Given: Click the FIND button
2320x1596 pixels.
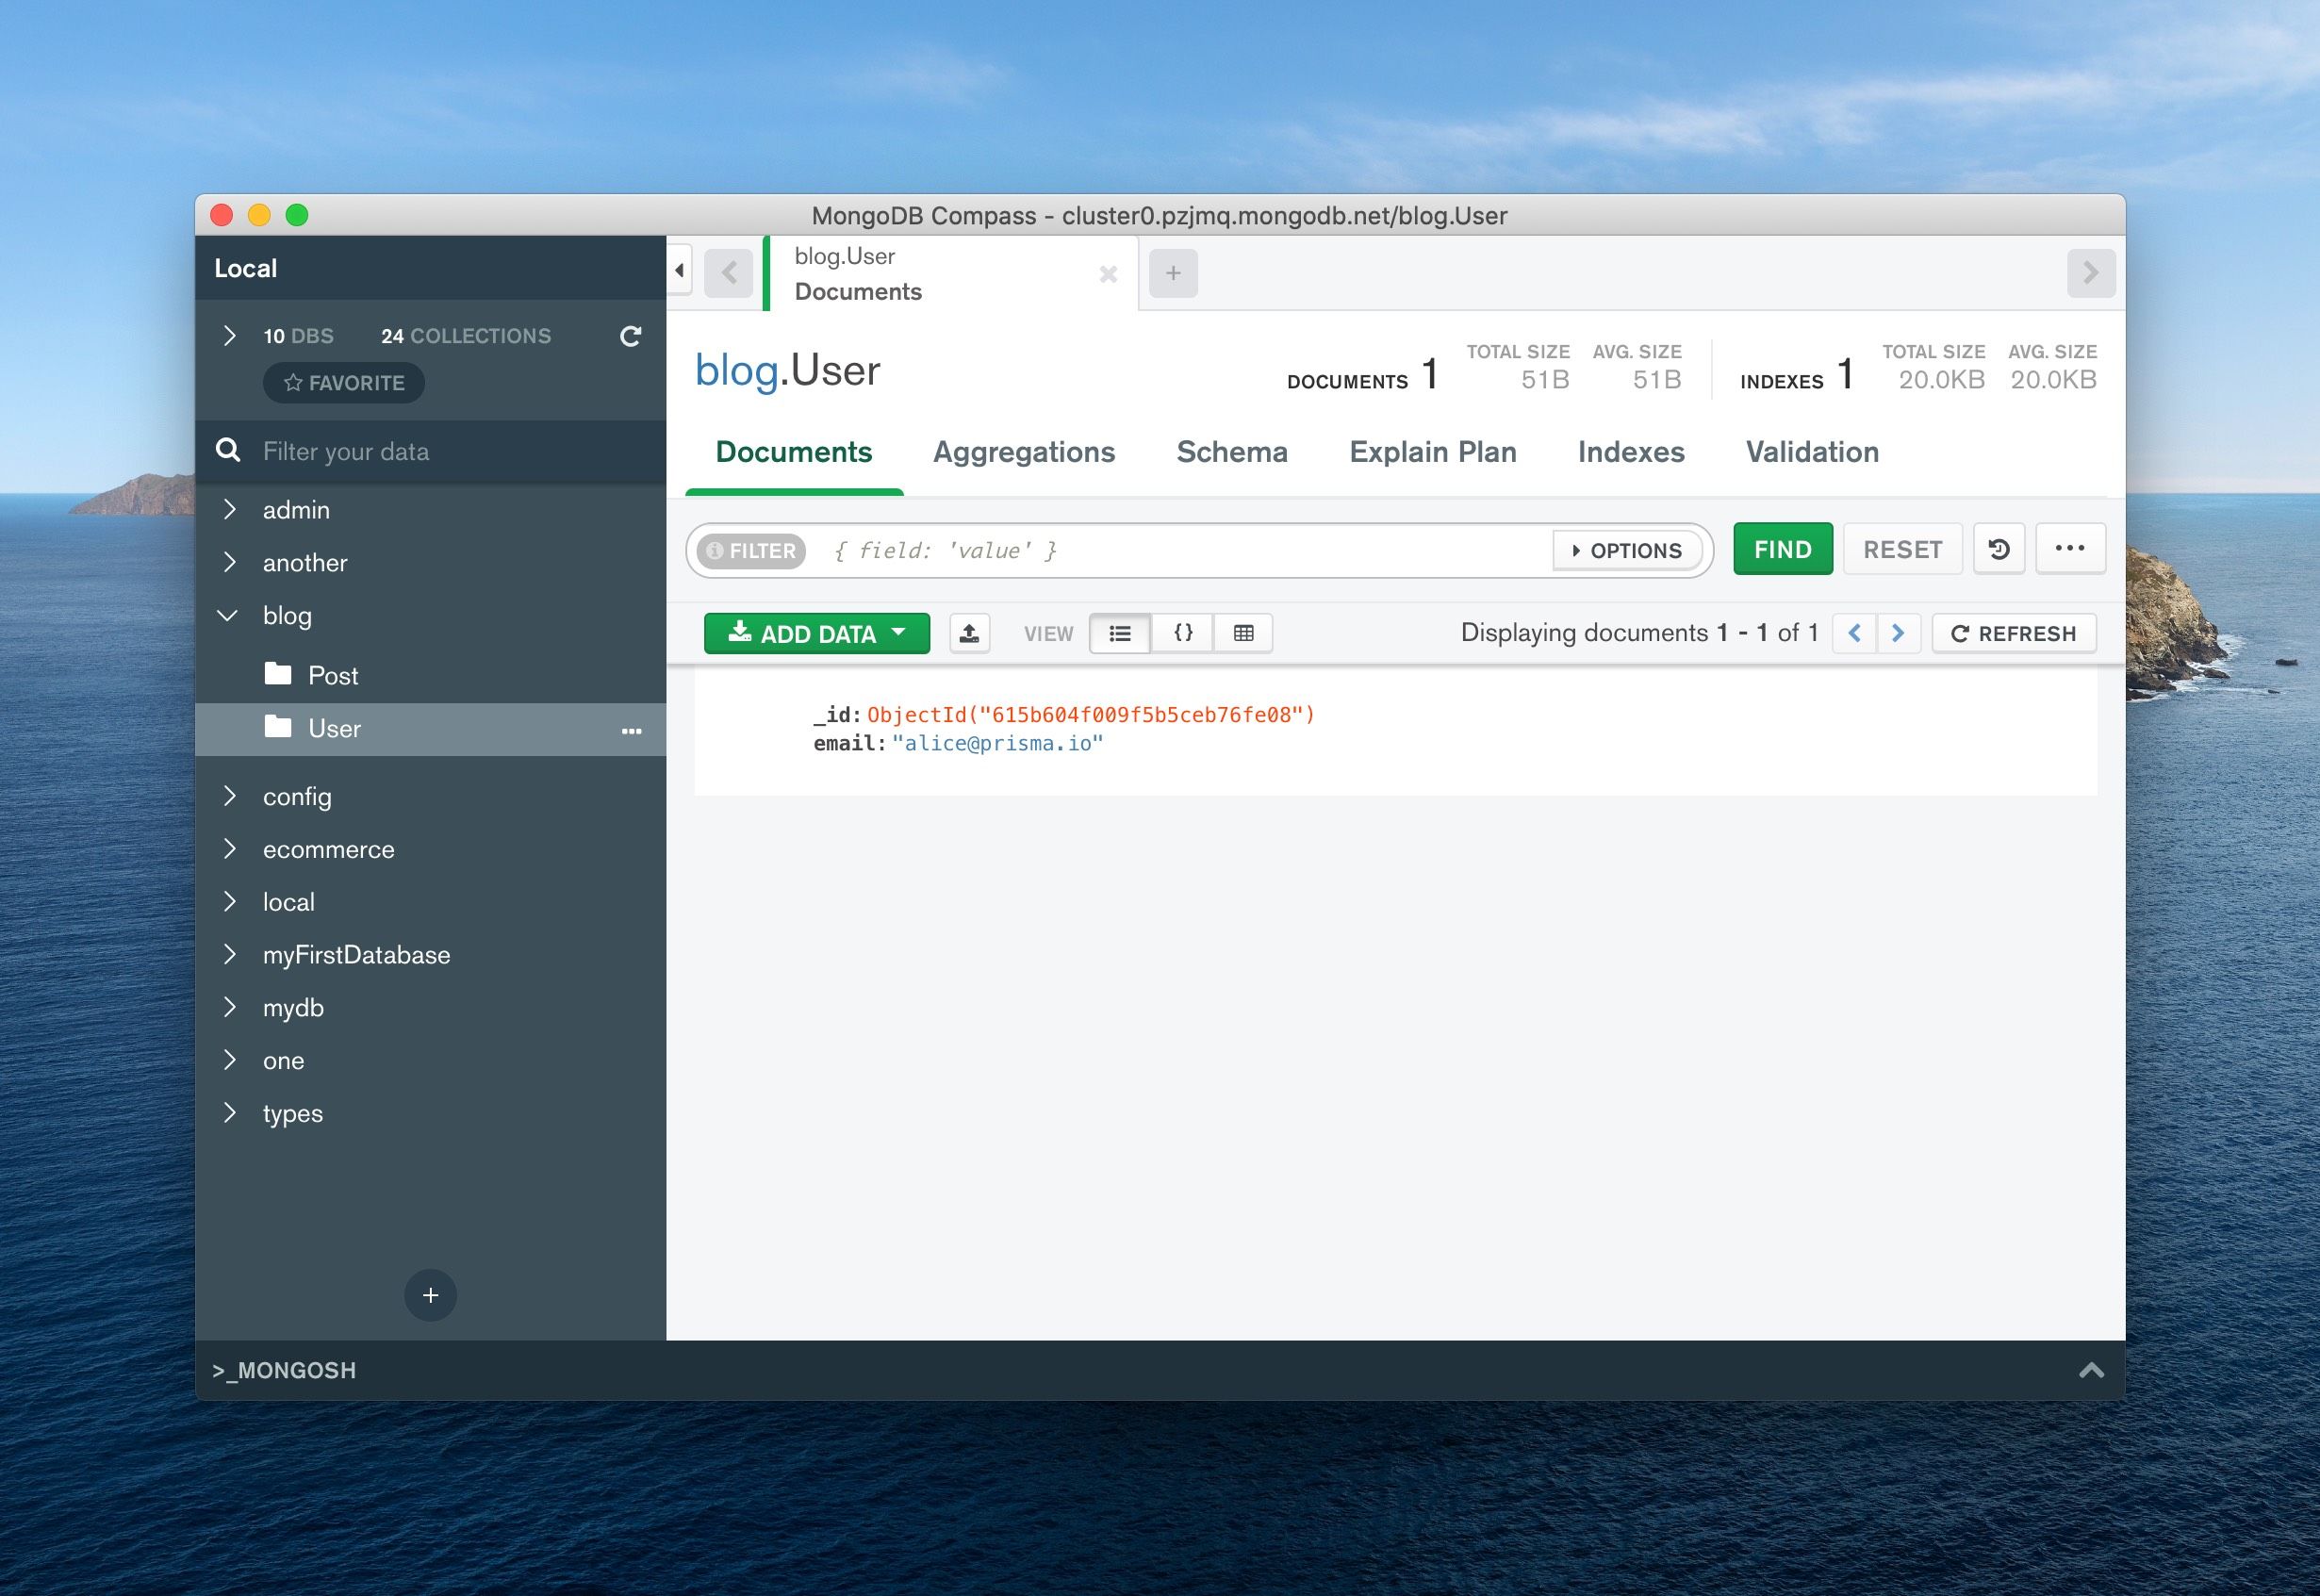Looking at the screenshot, I should pyautogui.click(x=1783, y=549).
